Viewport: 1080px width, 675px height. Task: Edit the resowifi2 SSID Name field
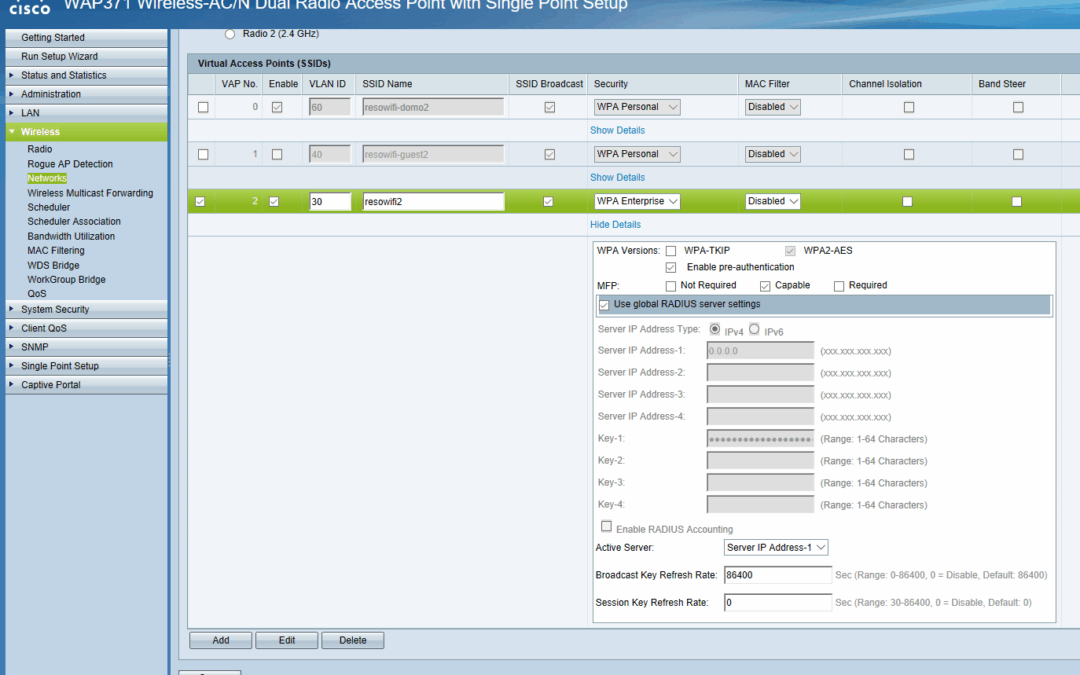tap(433, 202)
